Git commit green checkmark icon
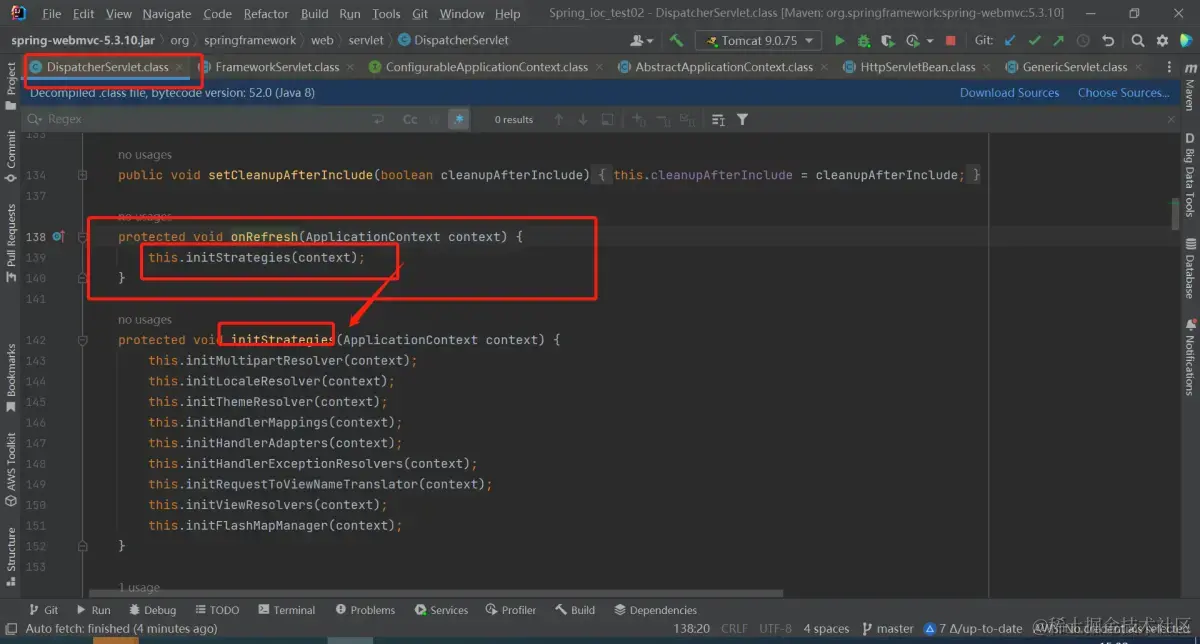 click(x=1034, y=41)
